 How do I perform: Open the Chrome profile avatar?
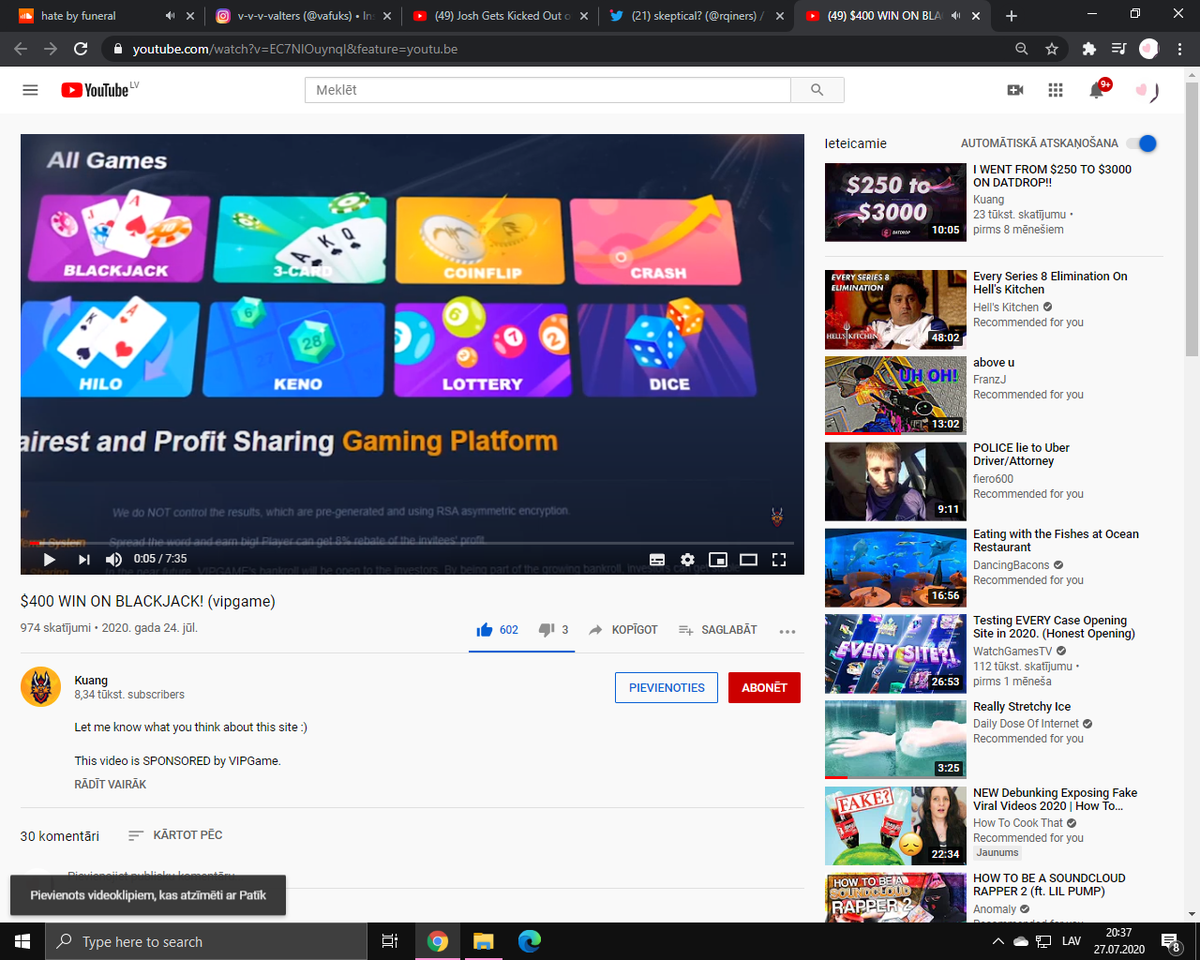click(1149, 48)
